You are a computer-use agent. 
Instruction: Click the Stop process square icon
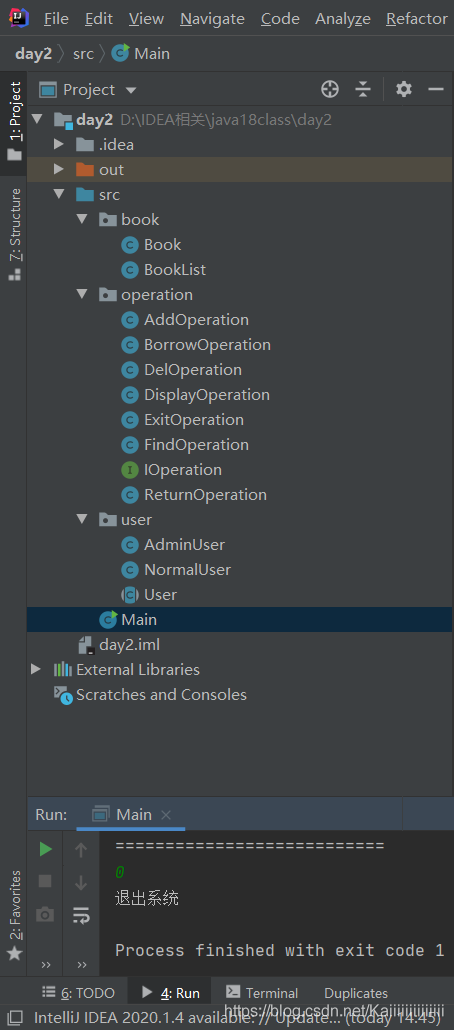[45, 881]
